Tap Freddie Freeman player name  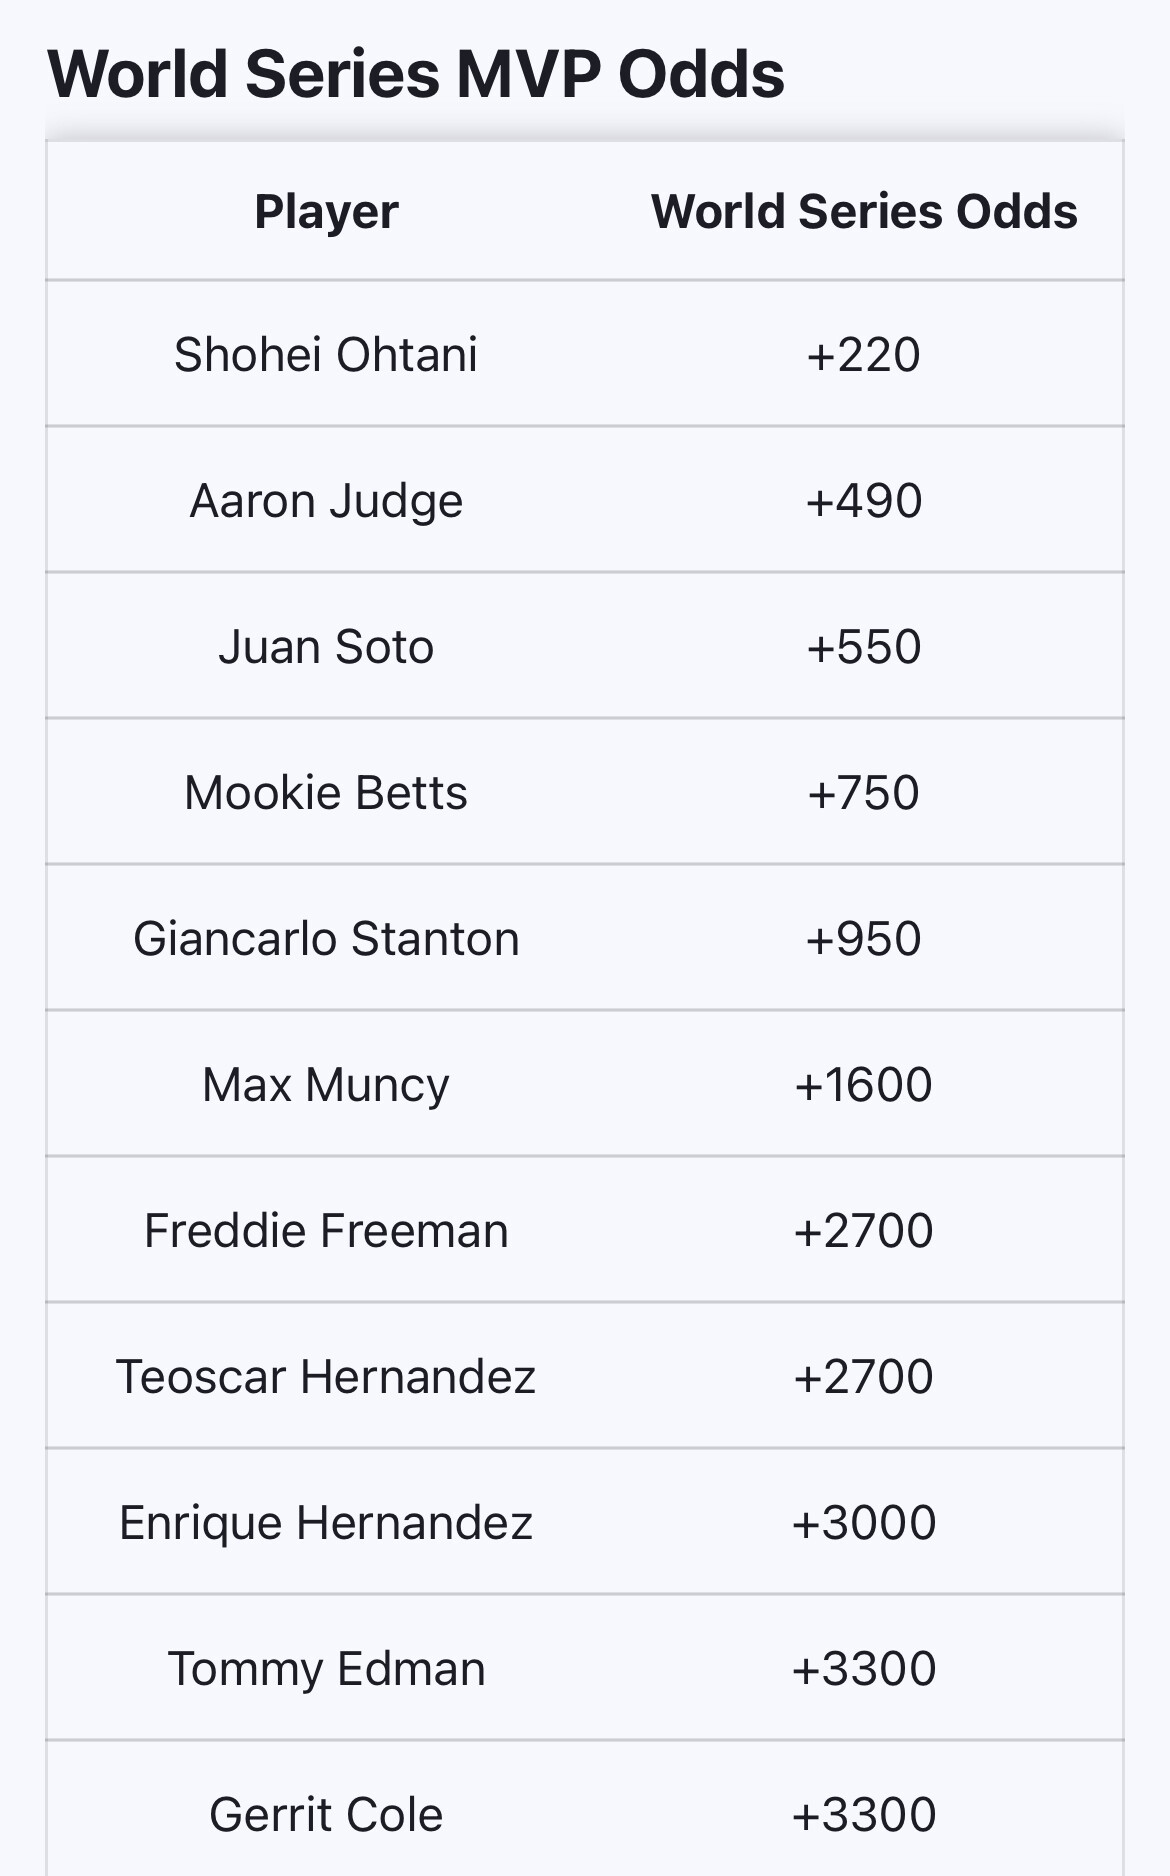click(x=326, y=1231)
